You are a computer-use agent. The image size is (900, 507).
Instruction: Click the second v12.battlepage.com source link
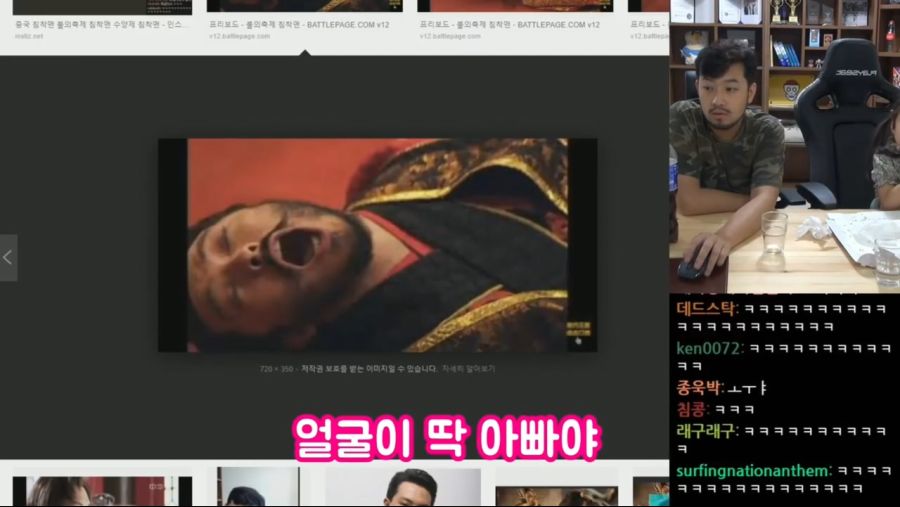[x=450, y=36]
